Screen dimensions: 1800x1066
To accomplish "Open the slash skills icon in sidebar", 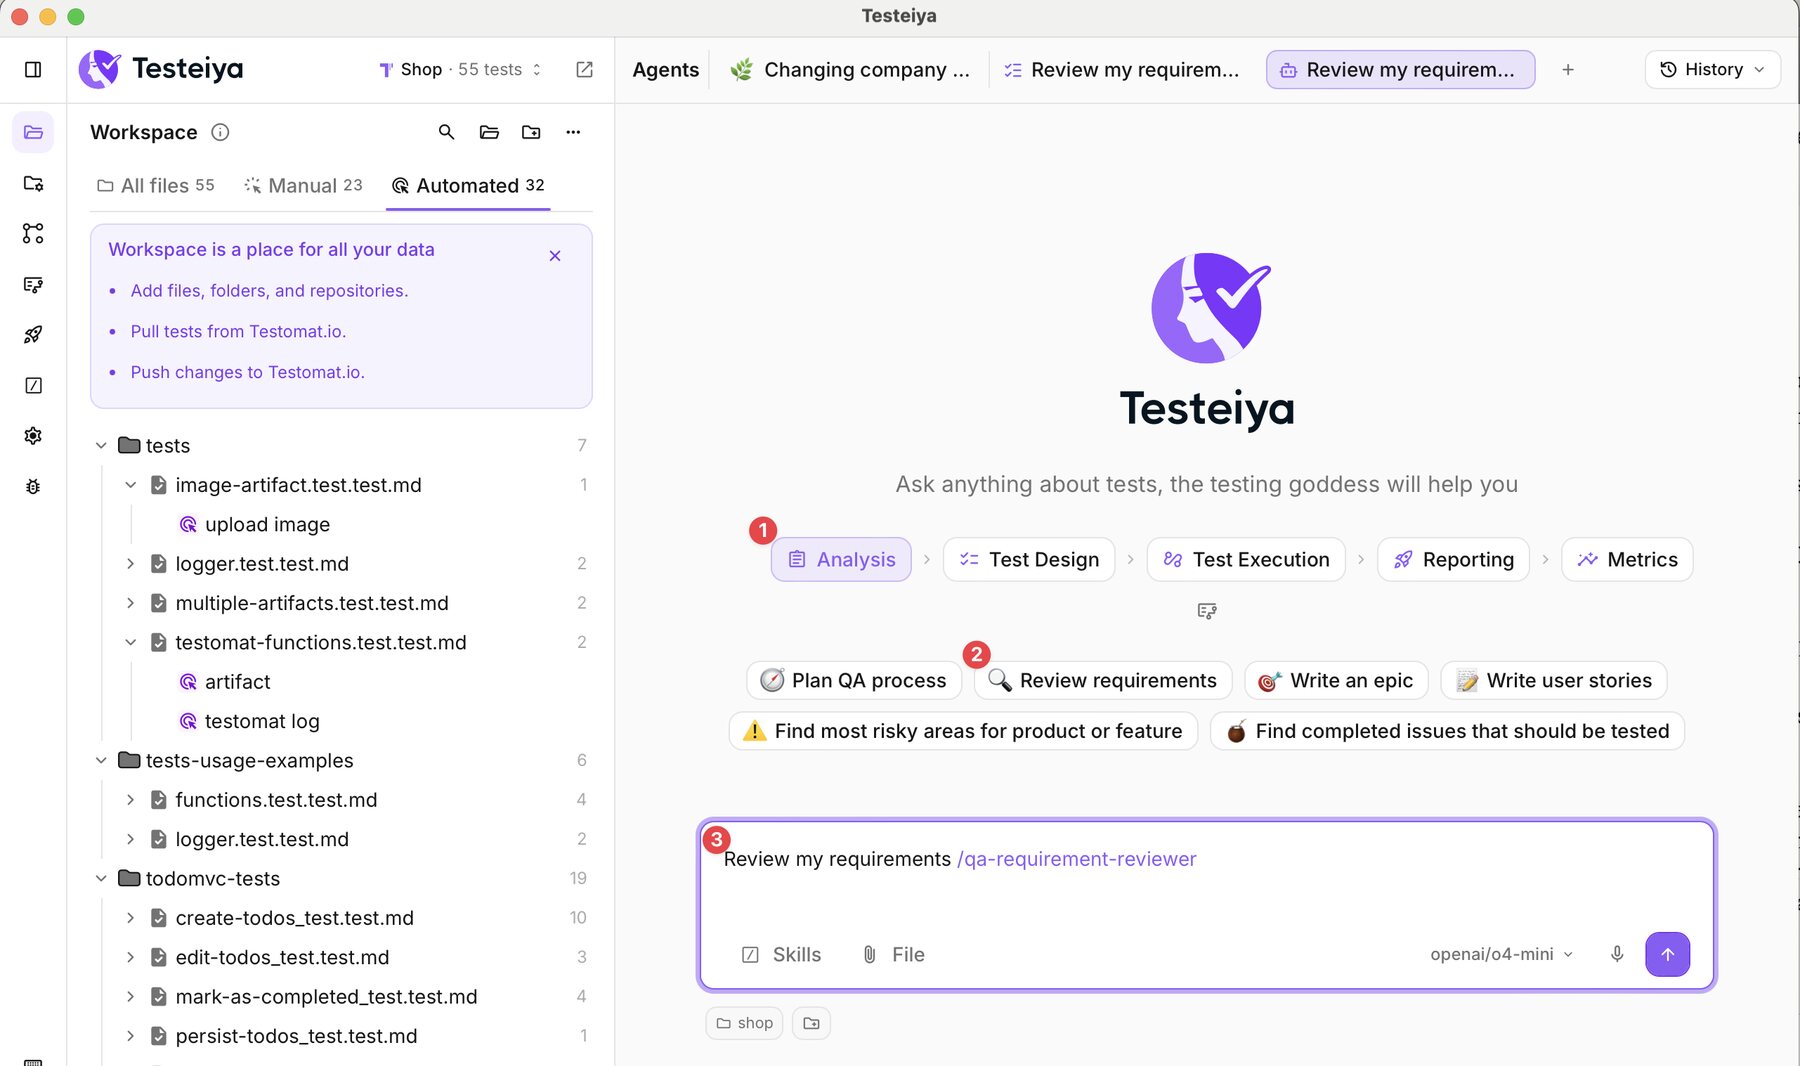I will [33, 386].
